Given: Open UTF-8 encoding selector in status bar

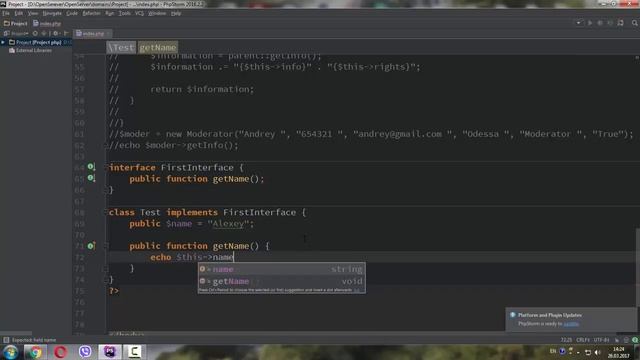Looking at the screenshot, I should coord(601,340).
